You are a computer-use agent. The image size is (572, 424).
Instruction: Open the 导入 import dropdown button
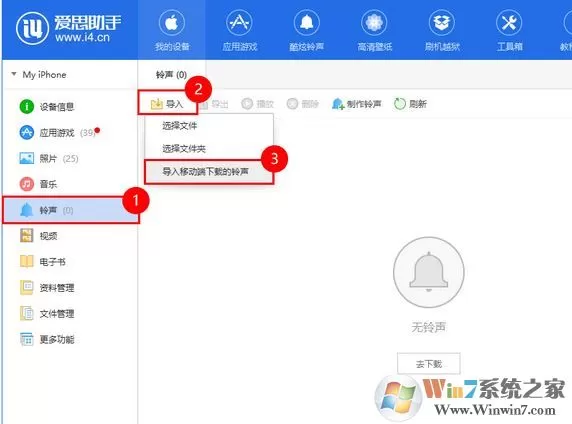(167, 104)
